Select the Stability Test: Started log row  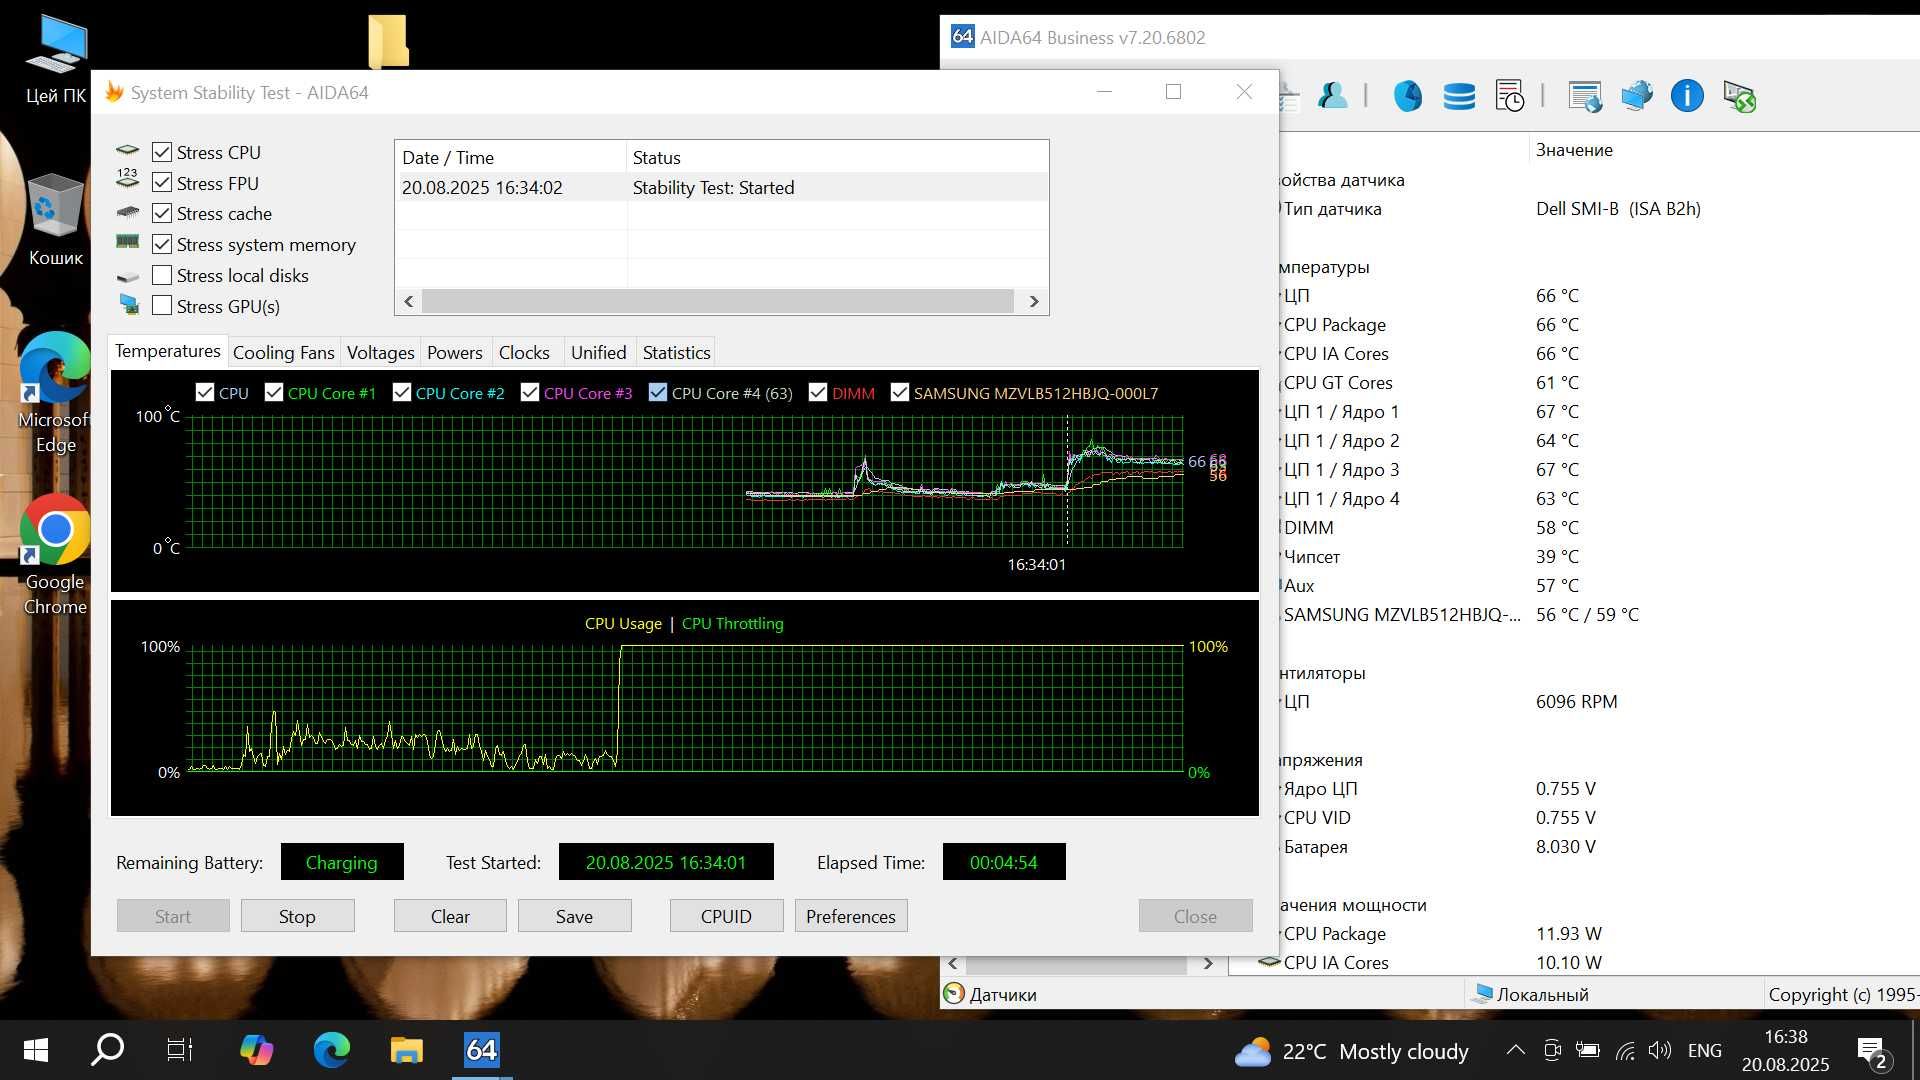coord(722,187)
